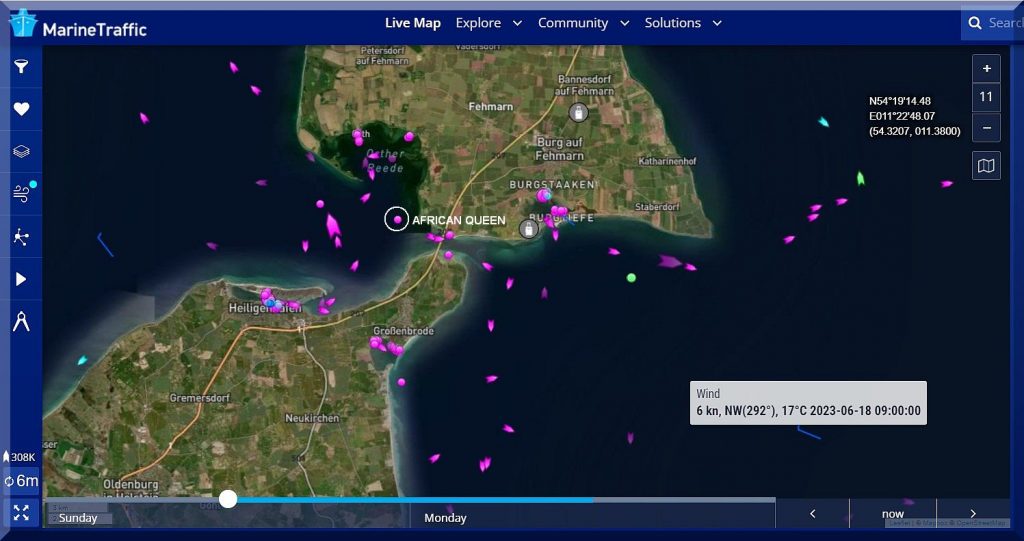Expand the Solutions dropdown menu

[683, 23]
